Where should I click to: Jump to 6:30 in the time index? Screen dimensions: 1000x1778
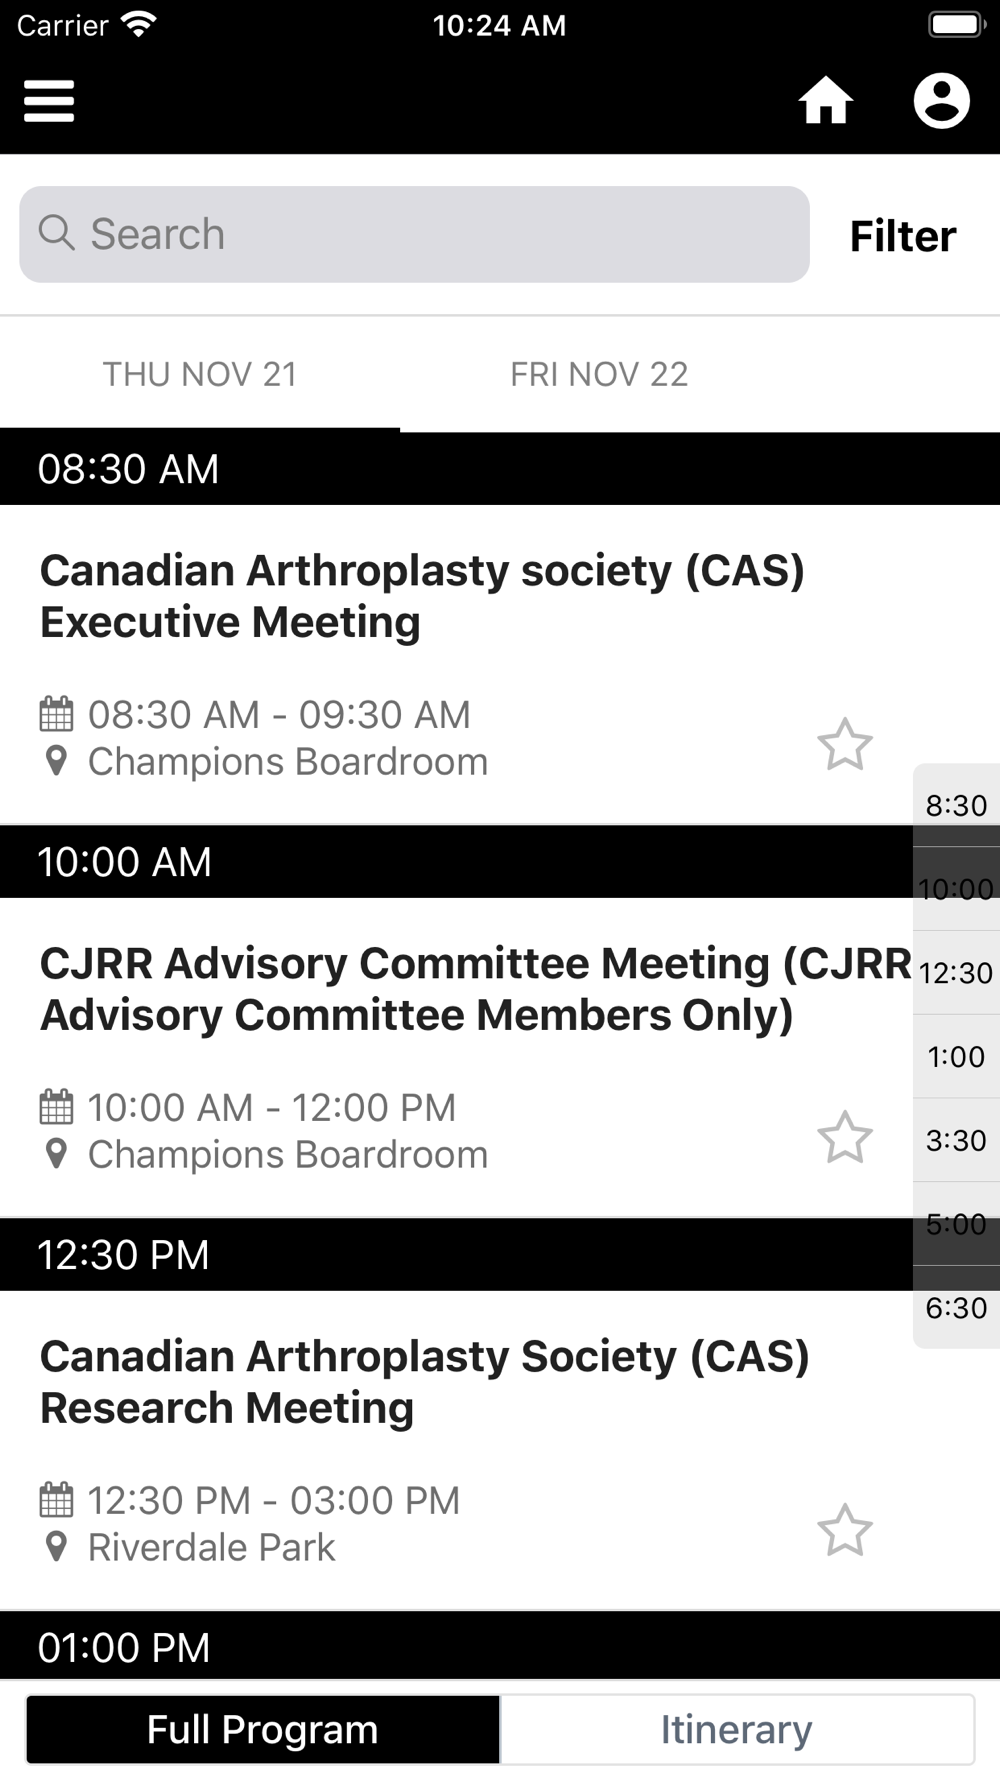click(956, 1307)
